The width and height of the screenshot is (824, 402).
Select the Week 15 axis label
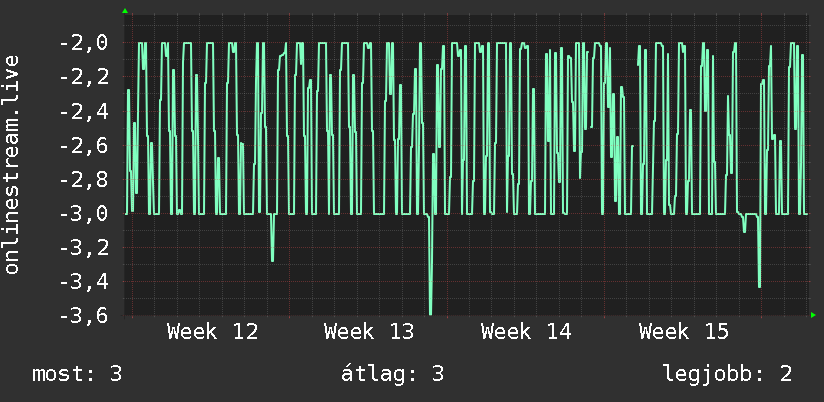684,332
